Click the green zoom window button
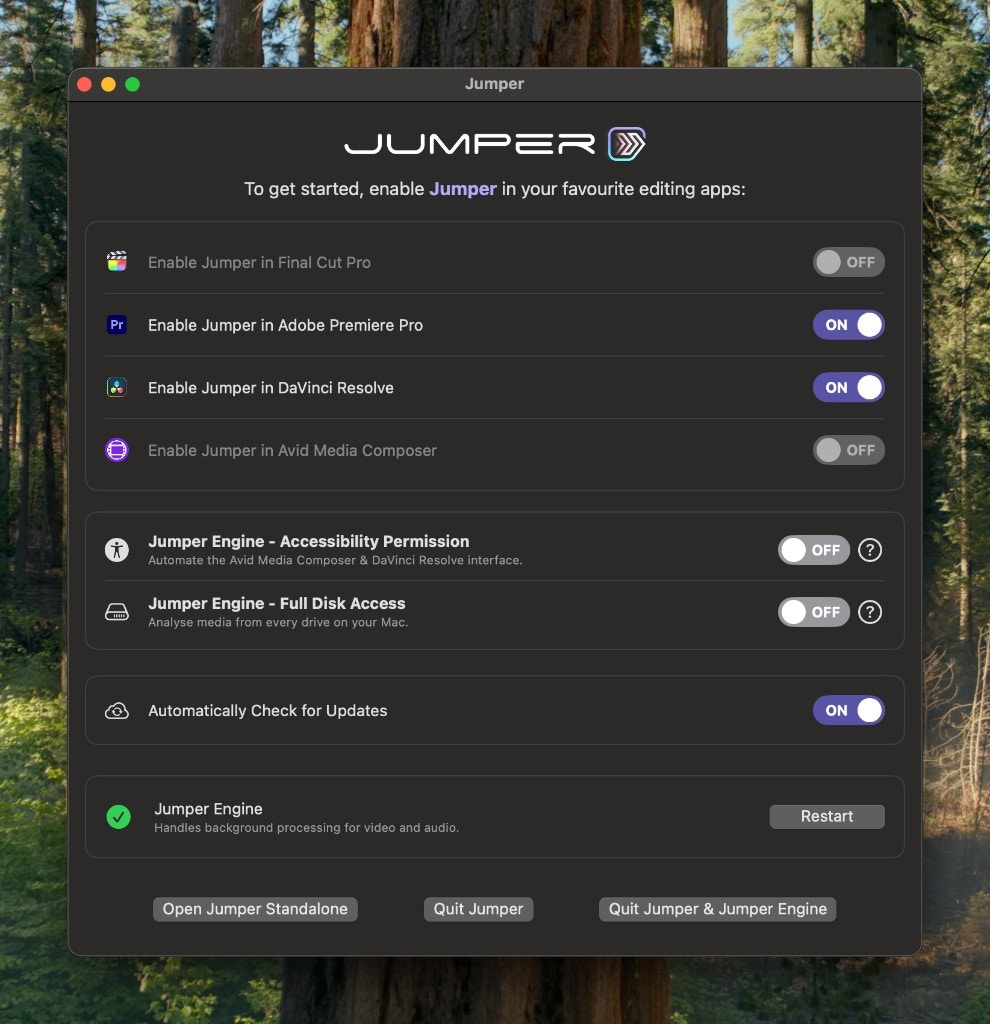 point(133,84)
